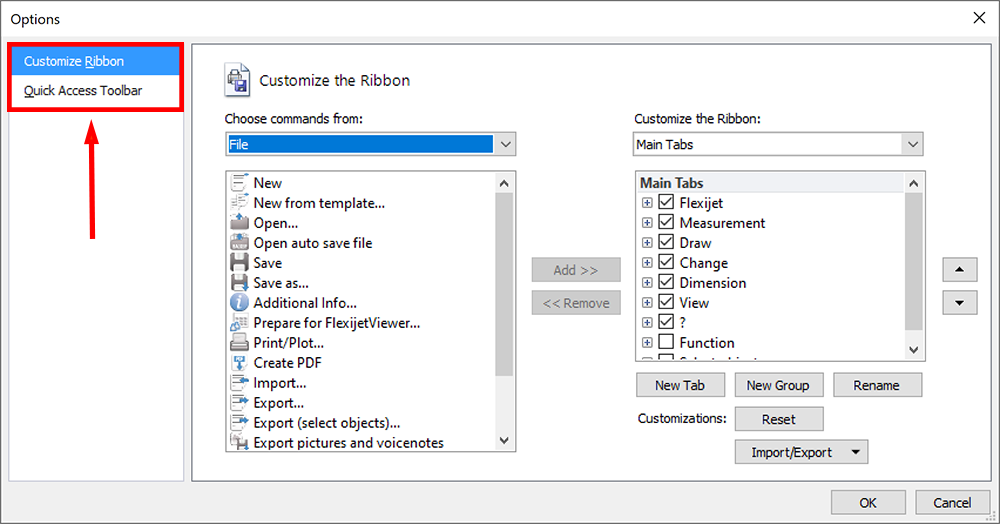This screenshot has height=524, width=1000.
Task: Uncheck the Draw tab checkbox
Action: (666, 242)
